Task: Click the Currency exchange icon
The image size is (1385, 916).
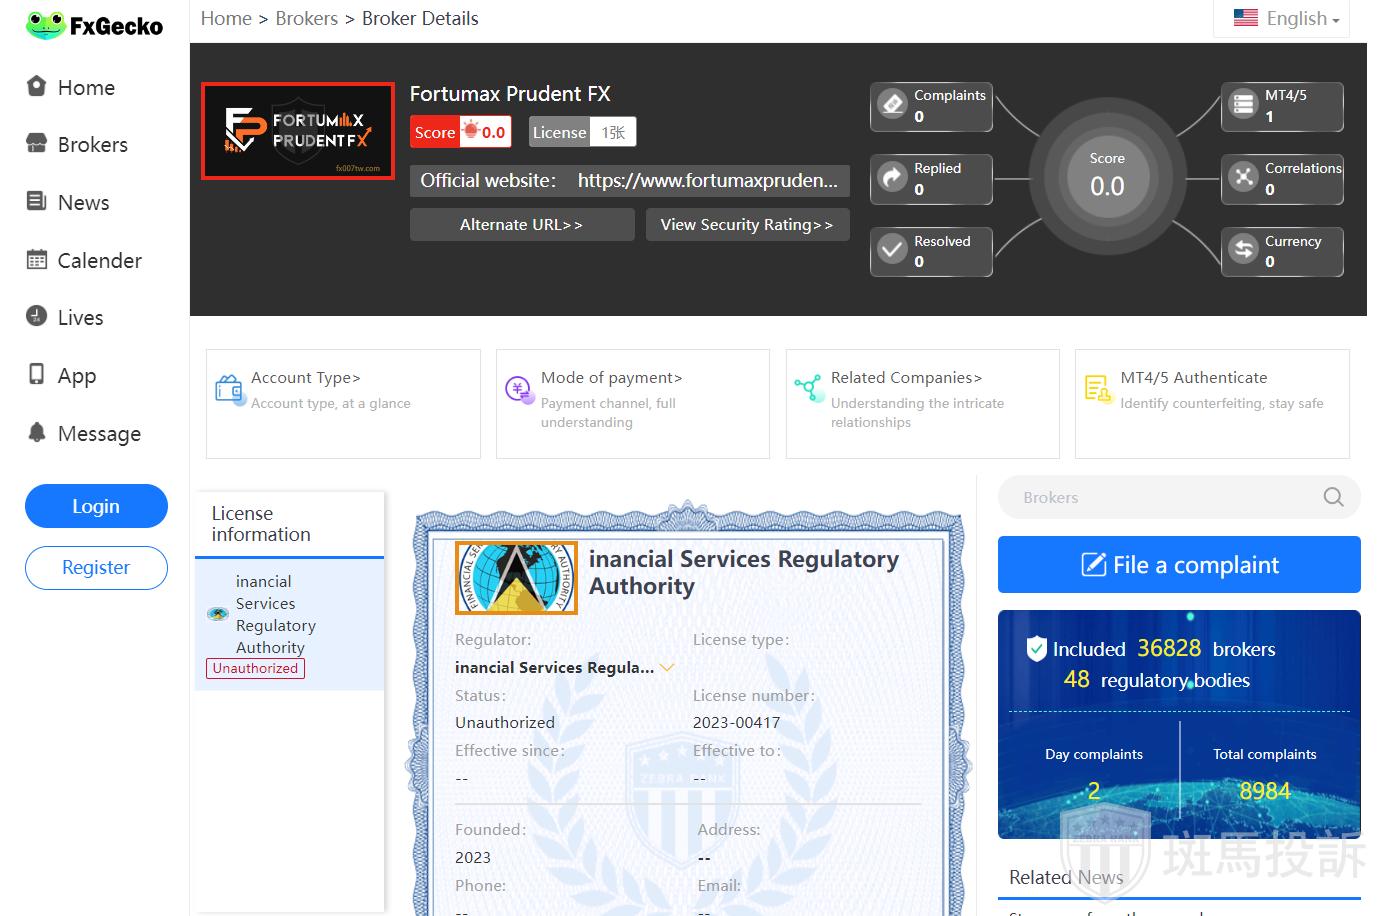Action: click(1243, 250)
